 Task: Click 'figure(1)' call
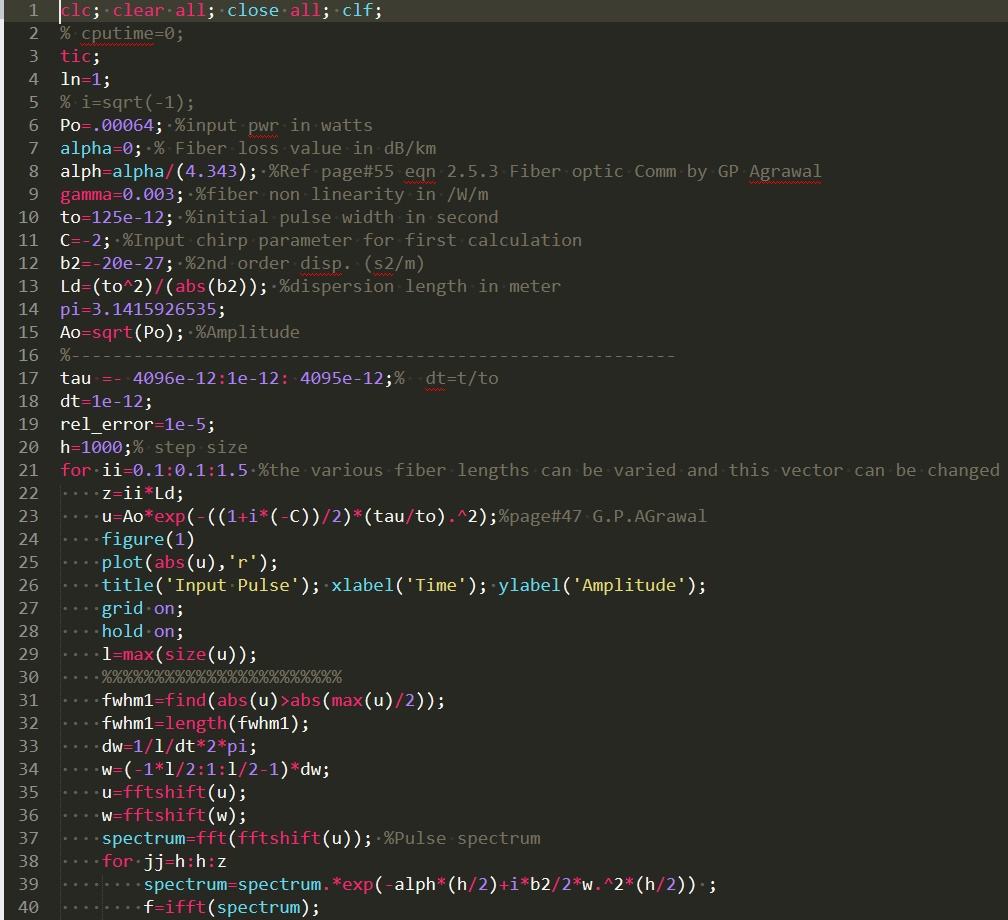pos(148,539)
